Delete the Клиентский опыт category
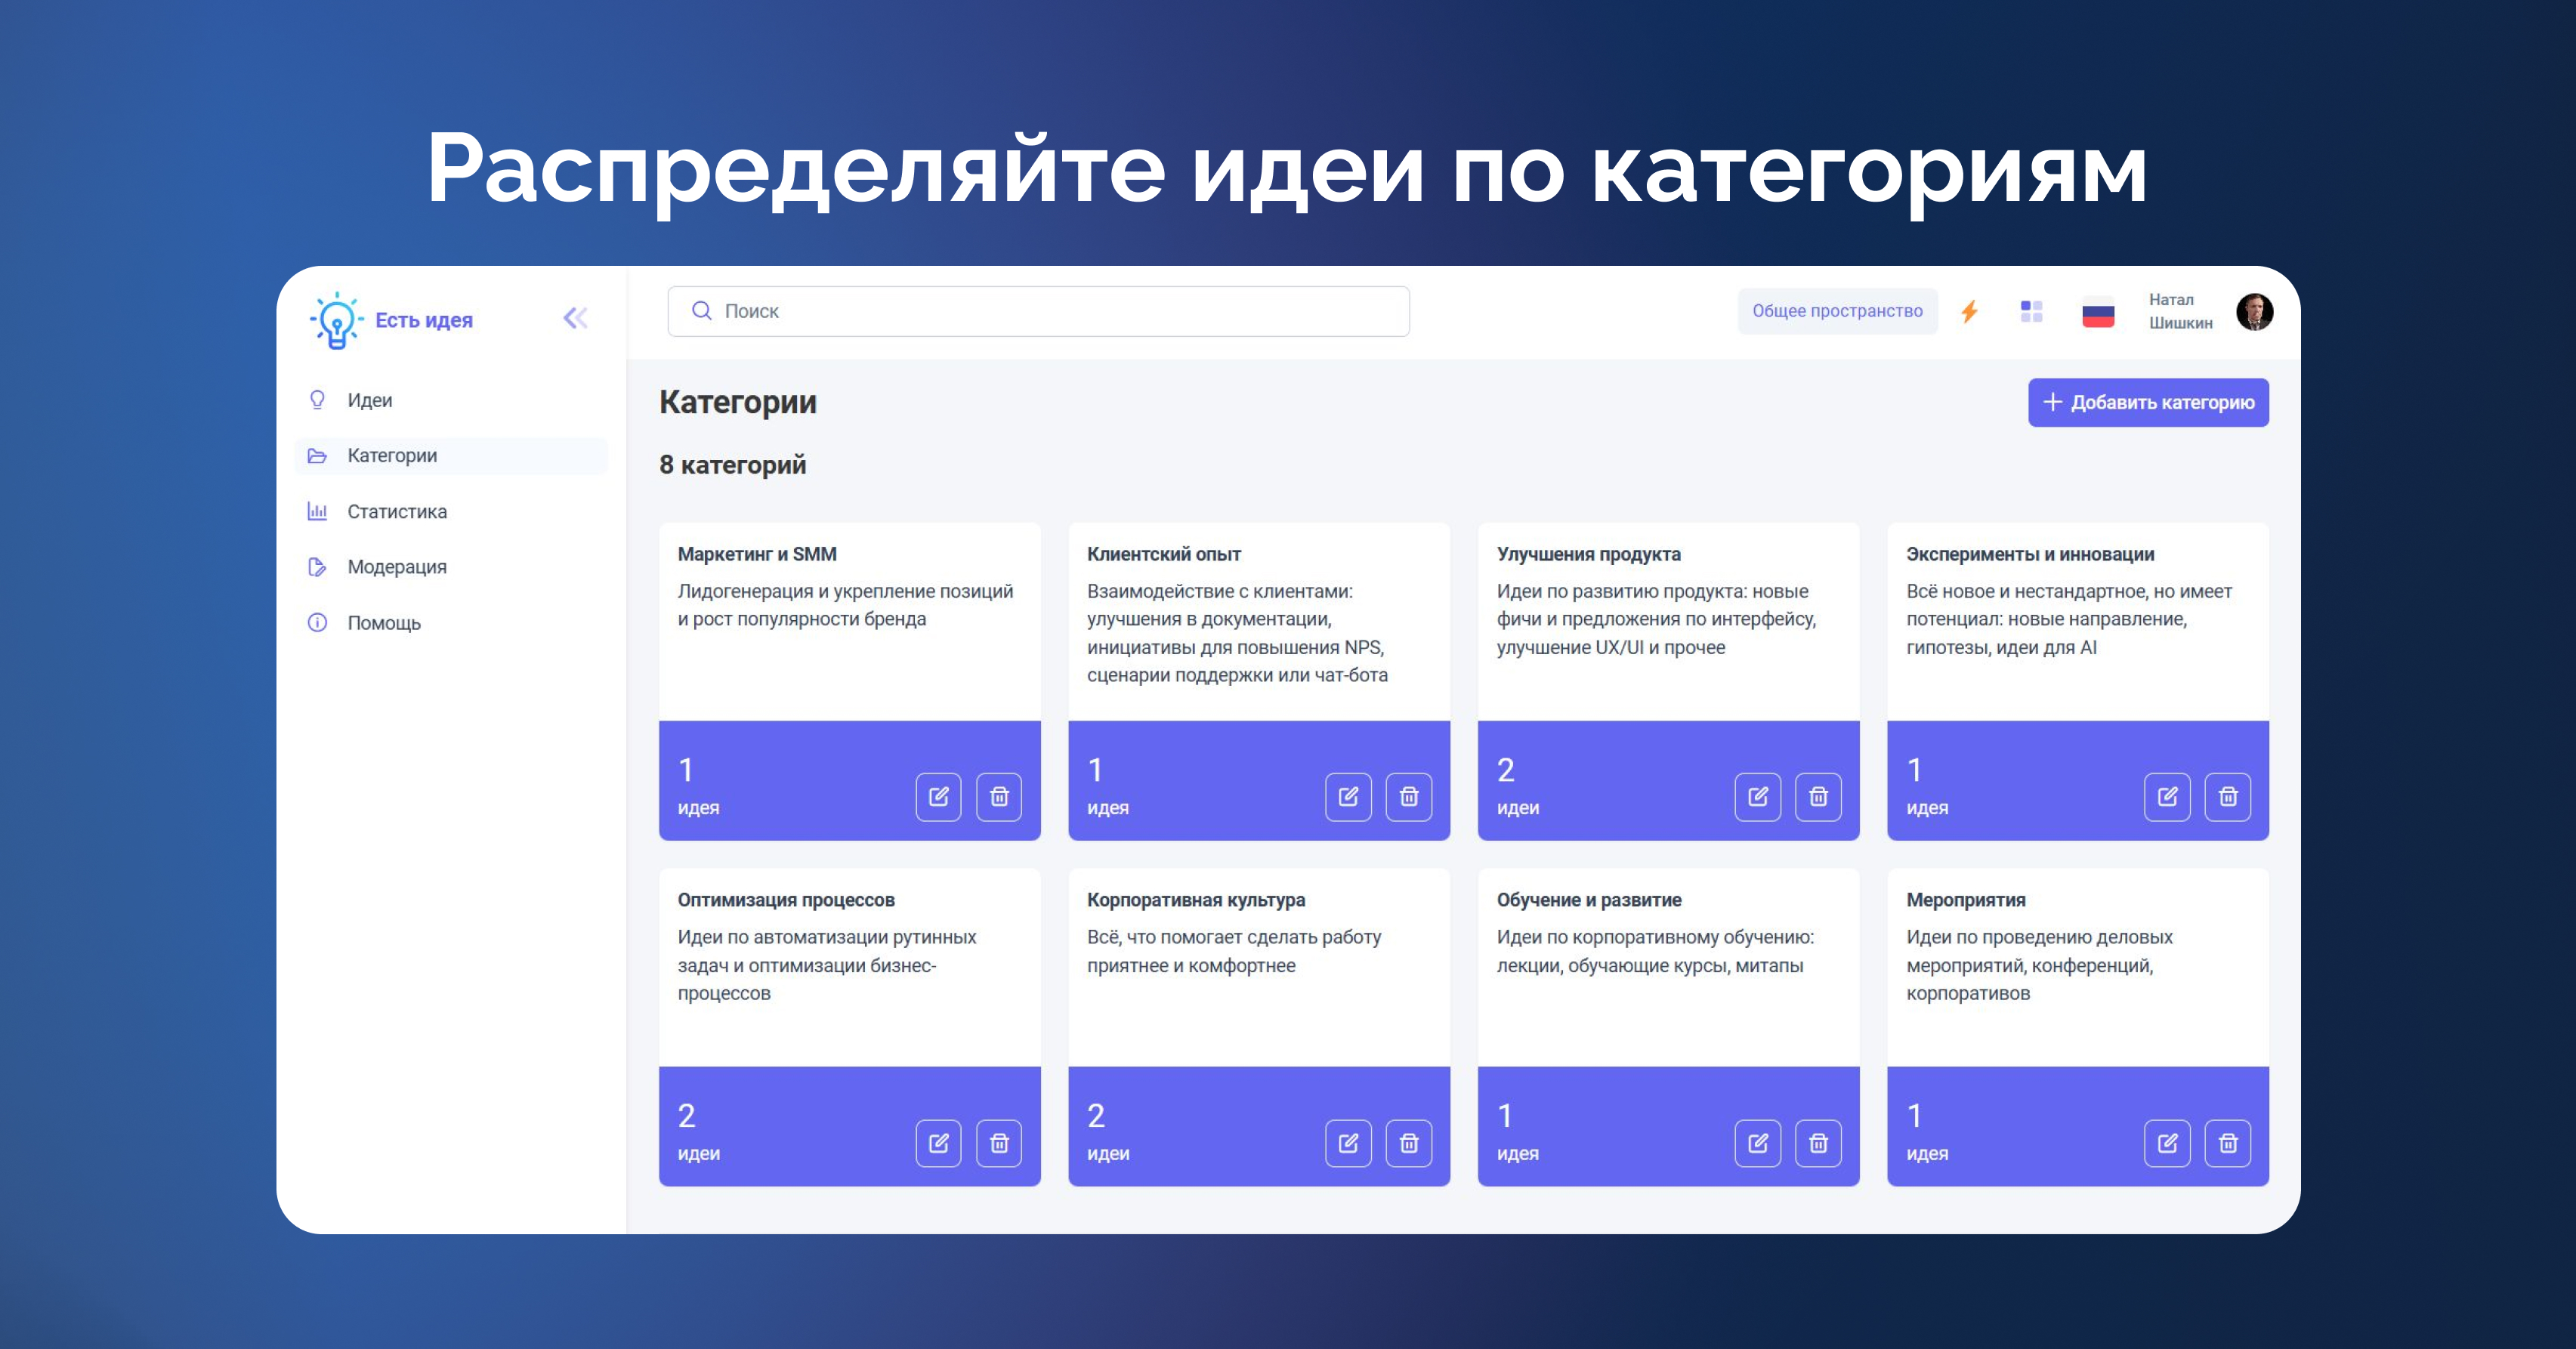2576x1349 pixels. tap(1408, 797)
